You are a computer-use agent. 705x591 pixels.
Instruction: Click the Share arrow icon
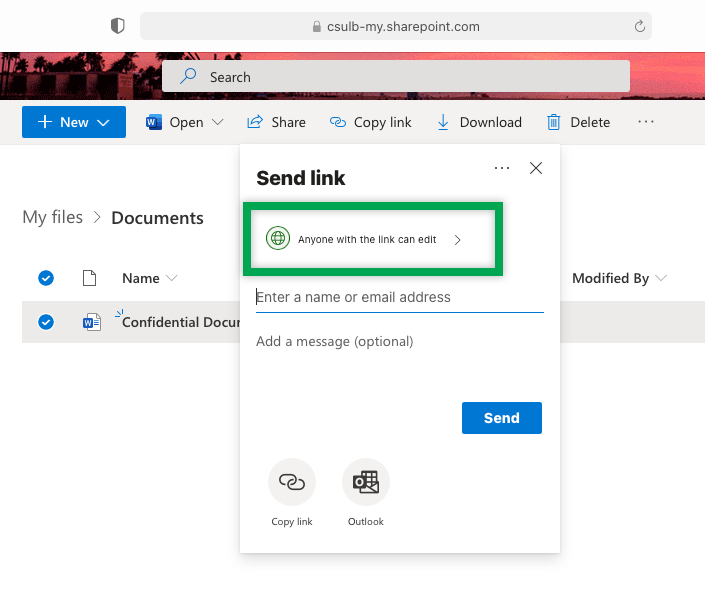[x=255, y=121]
